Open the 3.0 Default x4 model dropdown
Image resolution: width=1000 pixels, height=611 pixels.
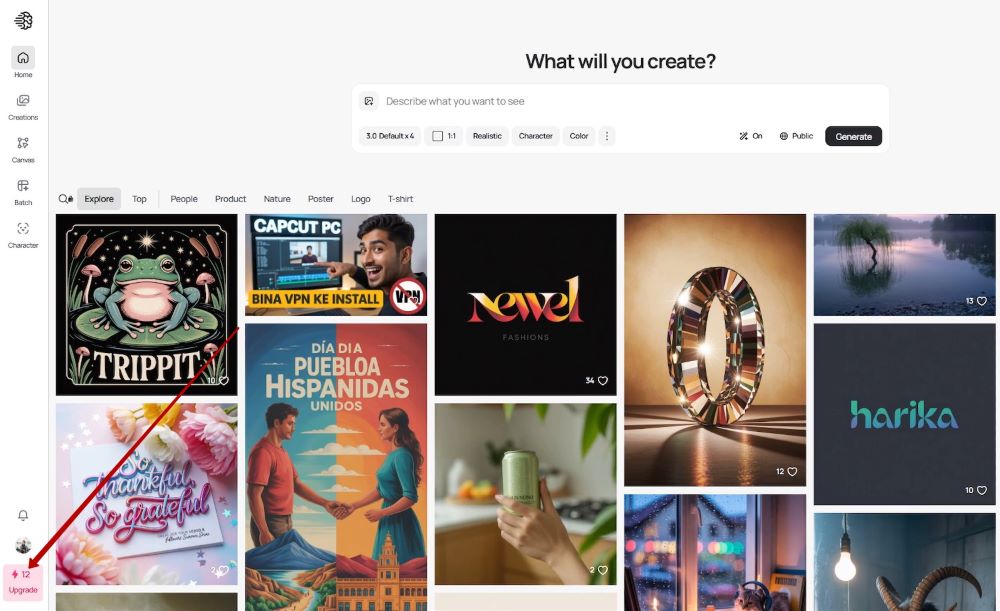click(390, 136)
